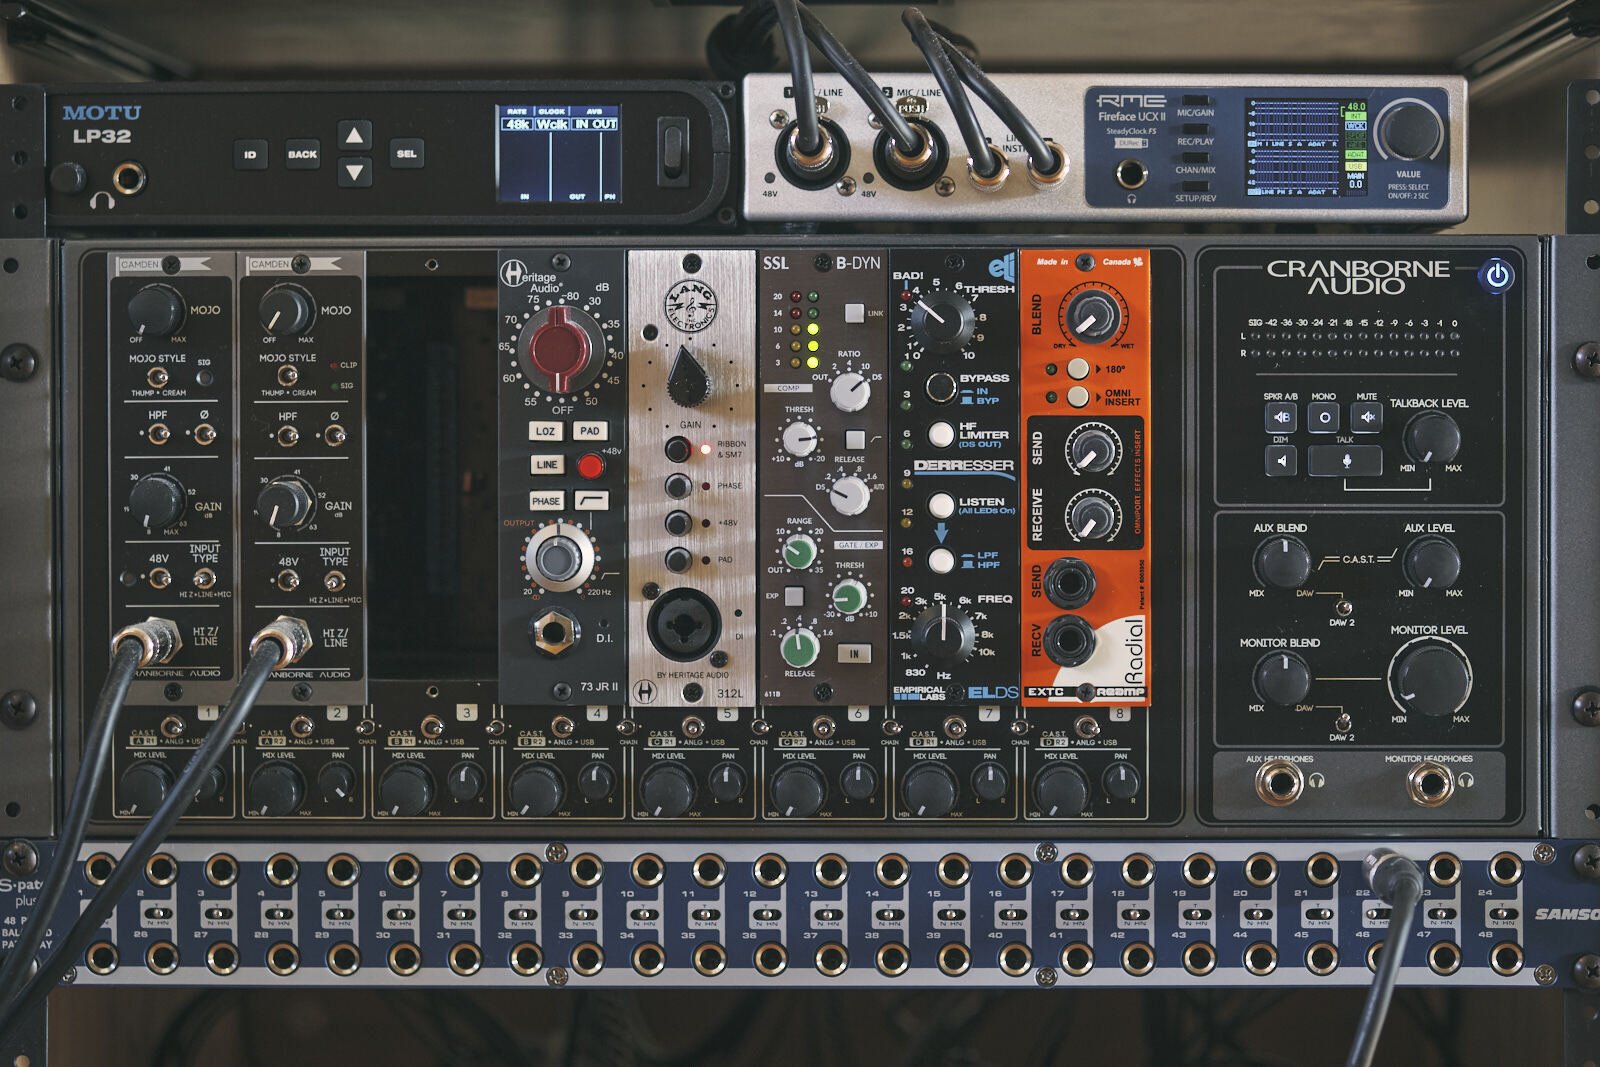The width and height of the screenshot is (1600, 1067).
Task: Toggle the Lang 312L +48V button
Action: coord(679,523)
